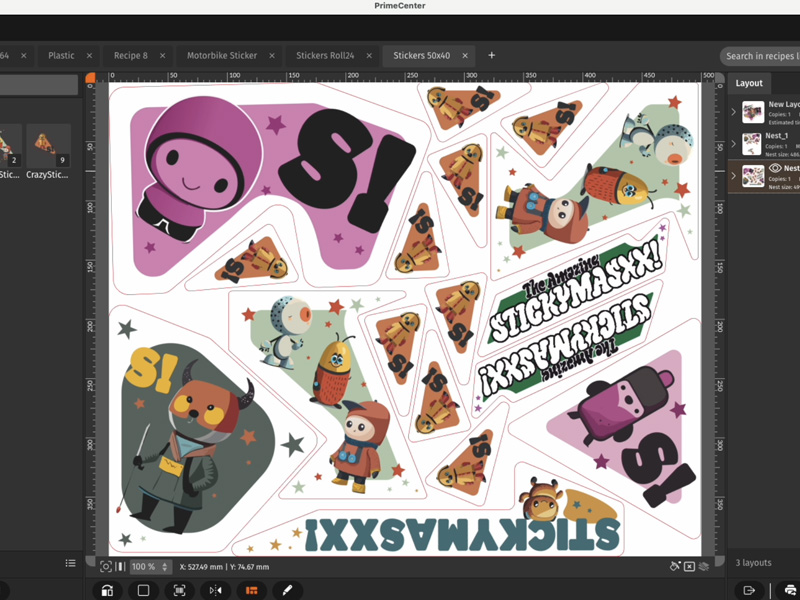Switch to the Recipe 8 tab
Screen dimensions: 800x600
pyautogui.click(x=131, y=56)
